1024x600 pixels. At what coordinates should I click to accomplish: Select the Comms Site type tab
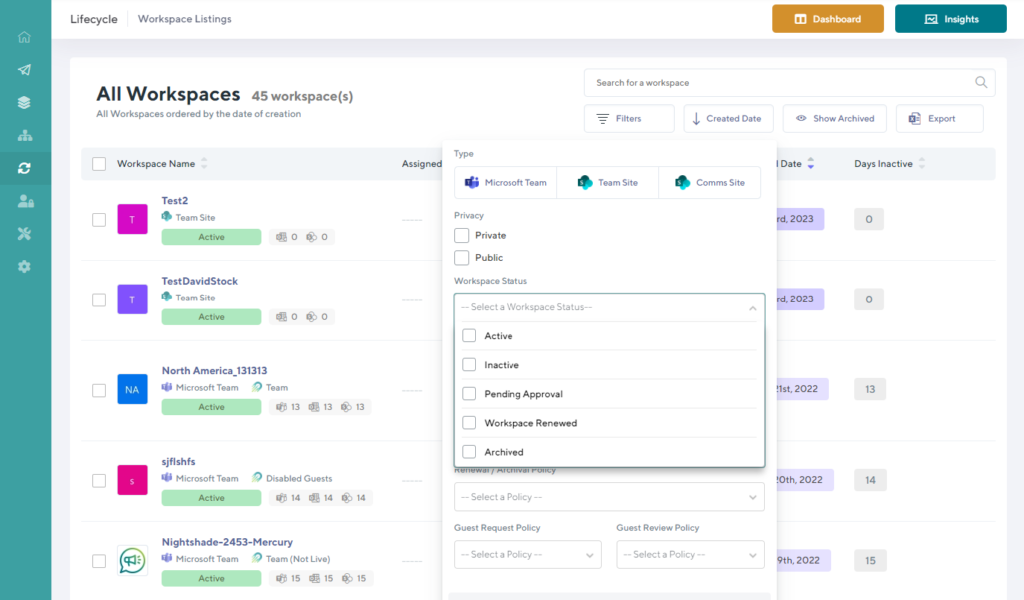pos(709,182)
